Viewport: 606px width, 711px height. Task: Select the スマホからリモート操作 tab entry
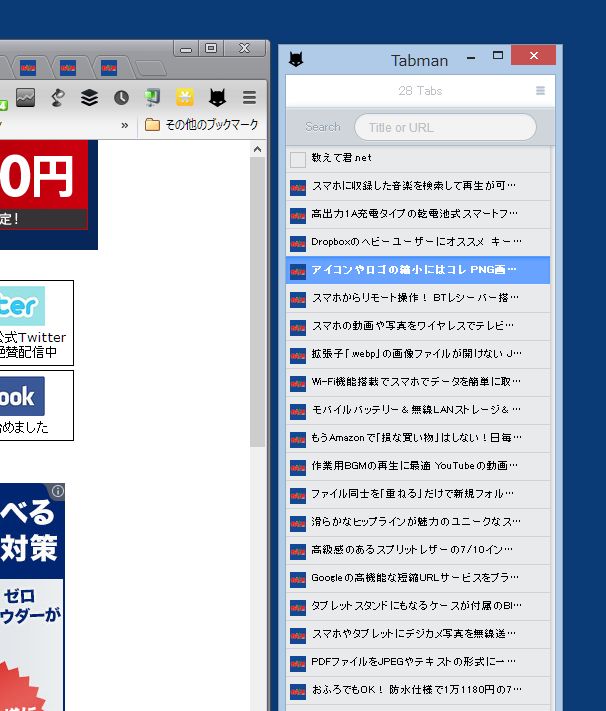(418, 298)
